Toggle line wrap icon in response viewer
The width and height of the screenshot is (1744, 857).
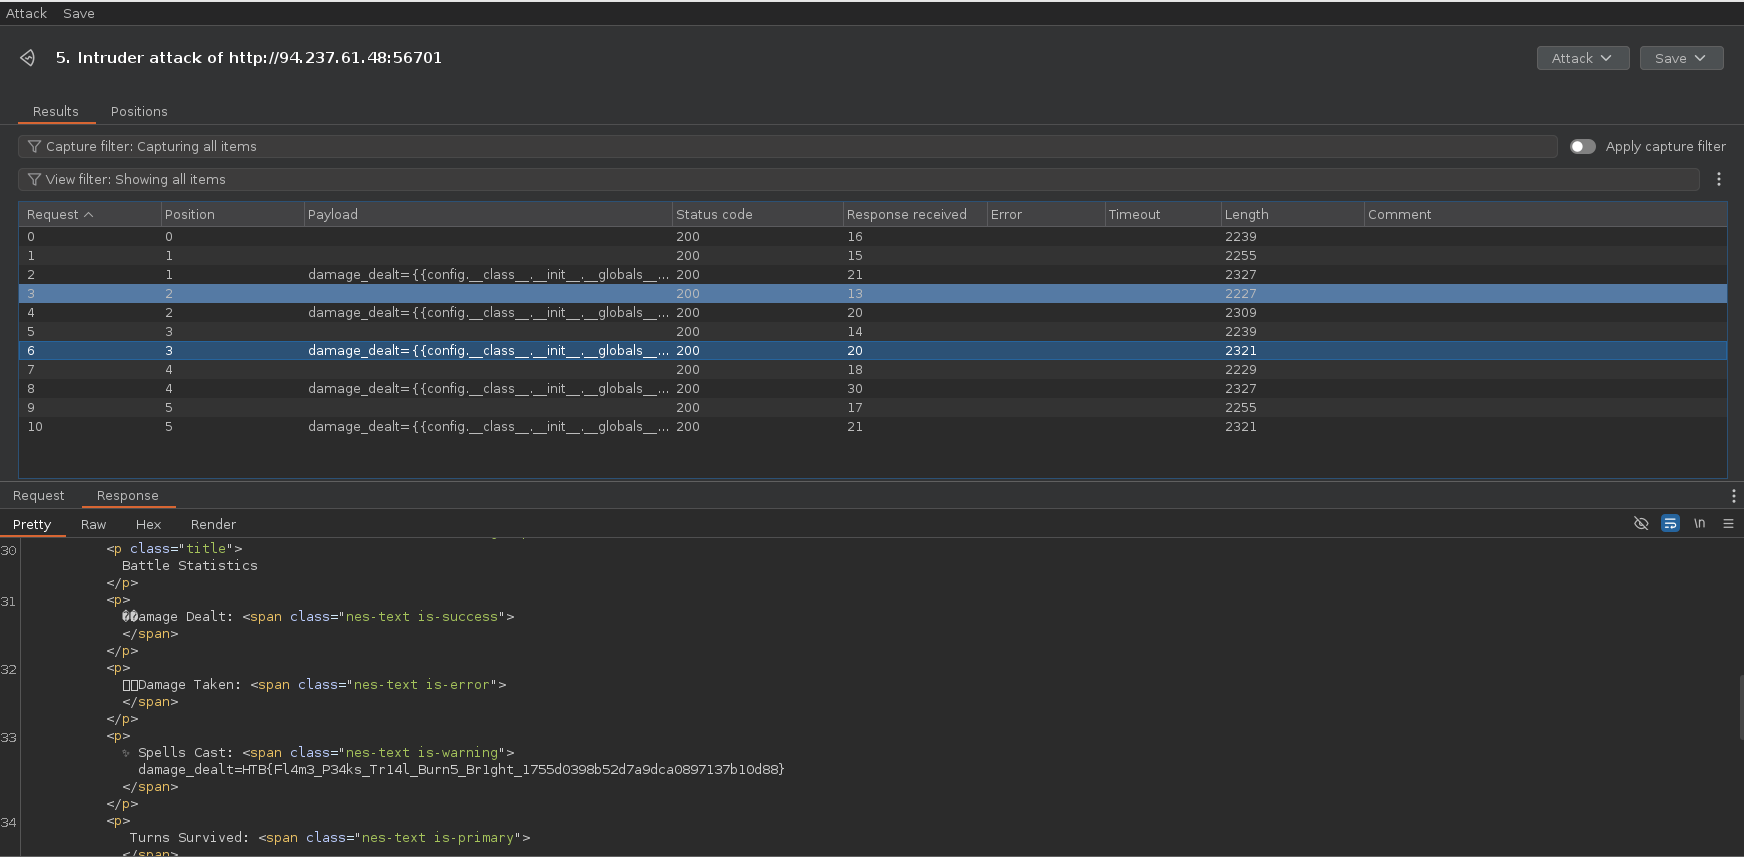pos(1670,523)
